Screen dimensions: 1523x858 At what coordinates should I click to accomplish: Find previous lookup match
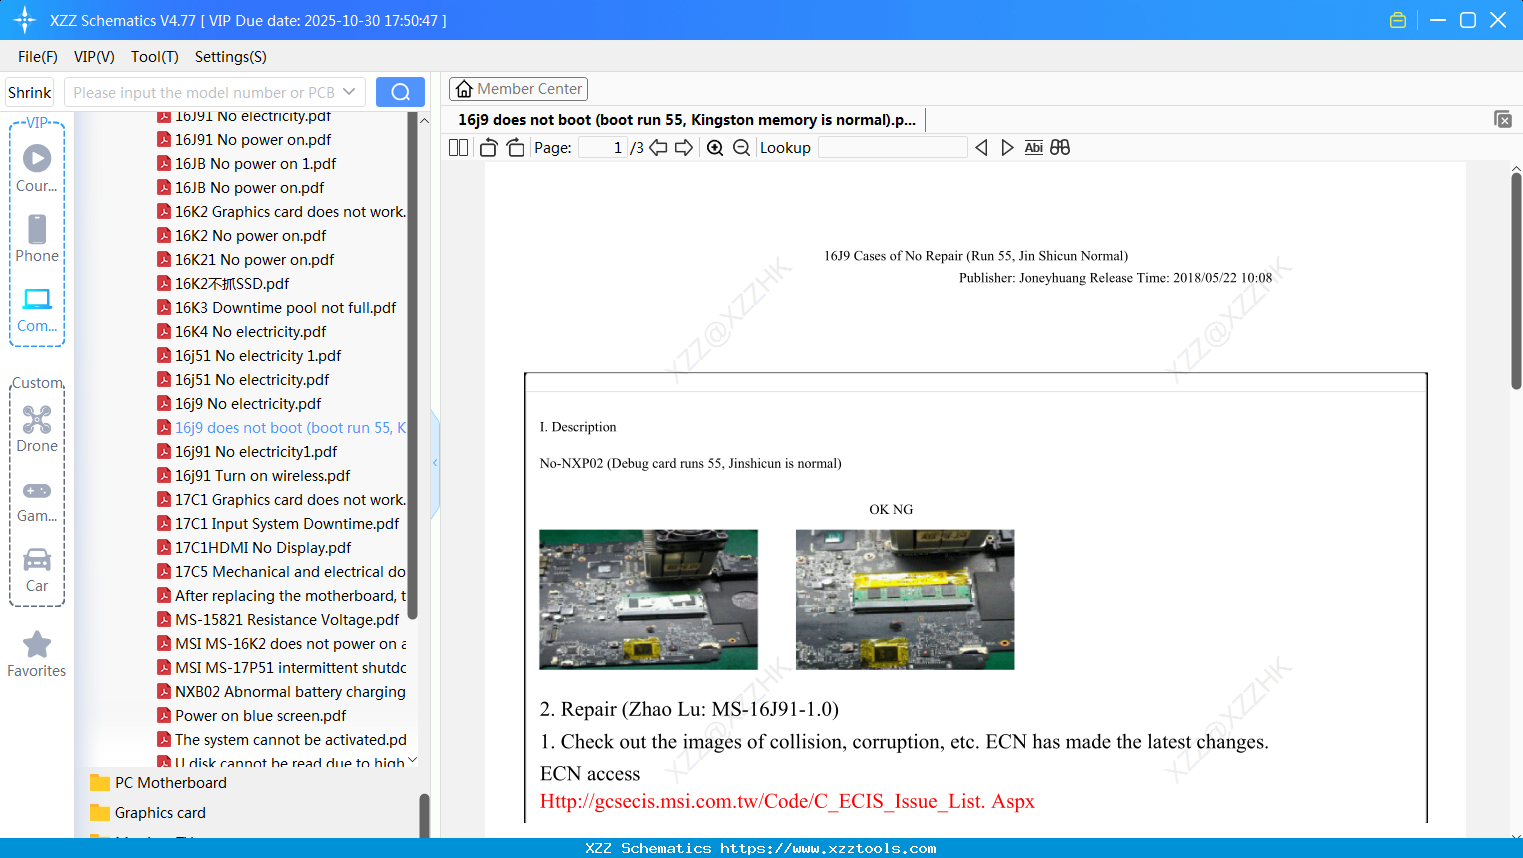click(981, 148)
